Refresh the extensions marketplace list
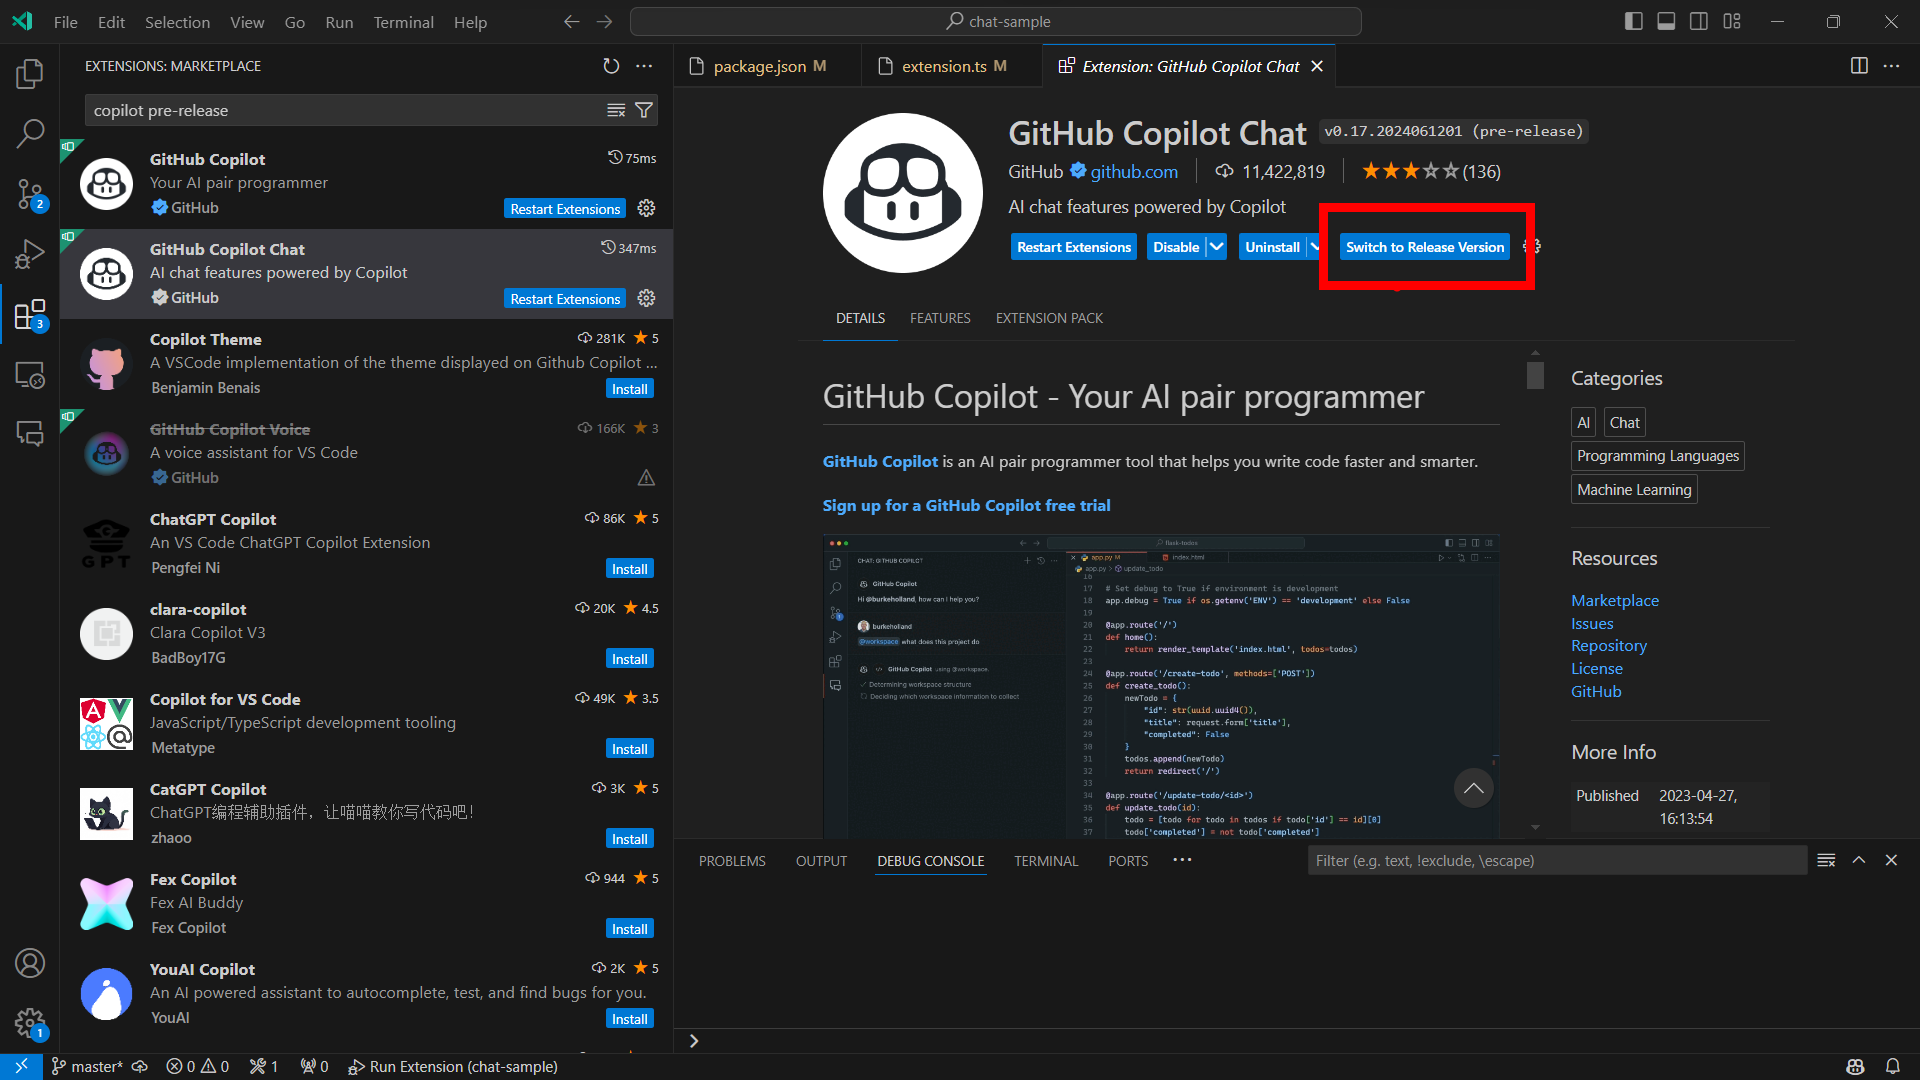Image resolution: width=1920 pixels, height=1080 pixels. click(611, 66)
